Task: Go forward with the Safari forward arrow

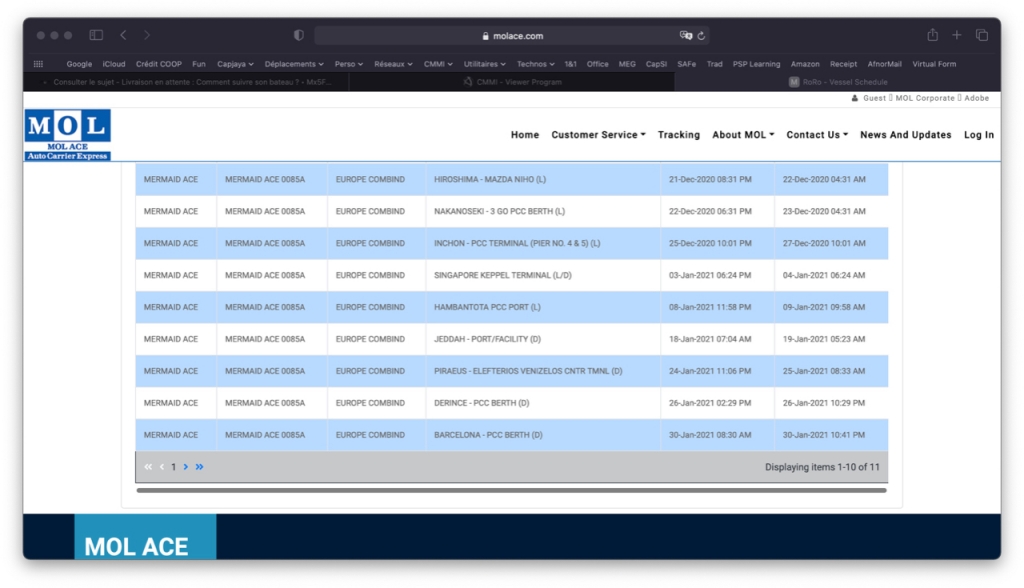Action: (x=147, y=35)
